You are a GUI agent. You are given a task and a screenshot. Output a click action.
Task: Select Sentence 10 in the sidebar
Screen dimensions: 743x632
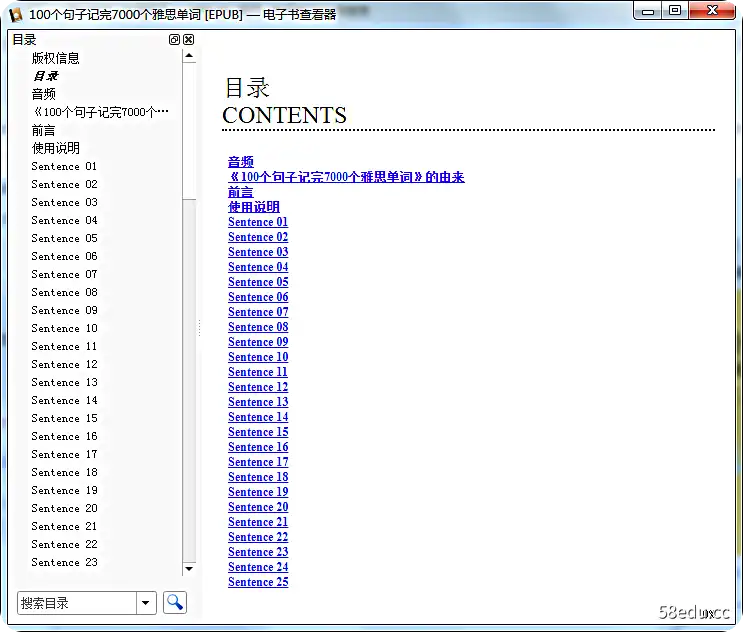point(64,328)
